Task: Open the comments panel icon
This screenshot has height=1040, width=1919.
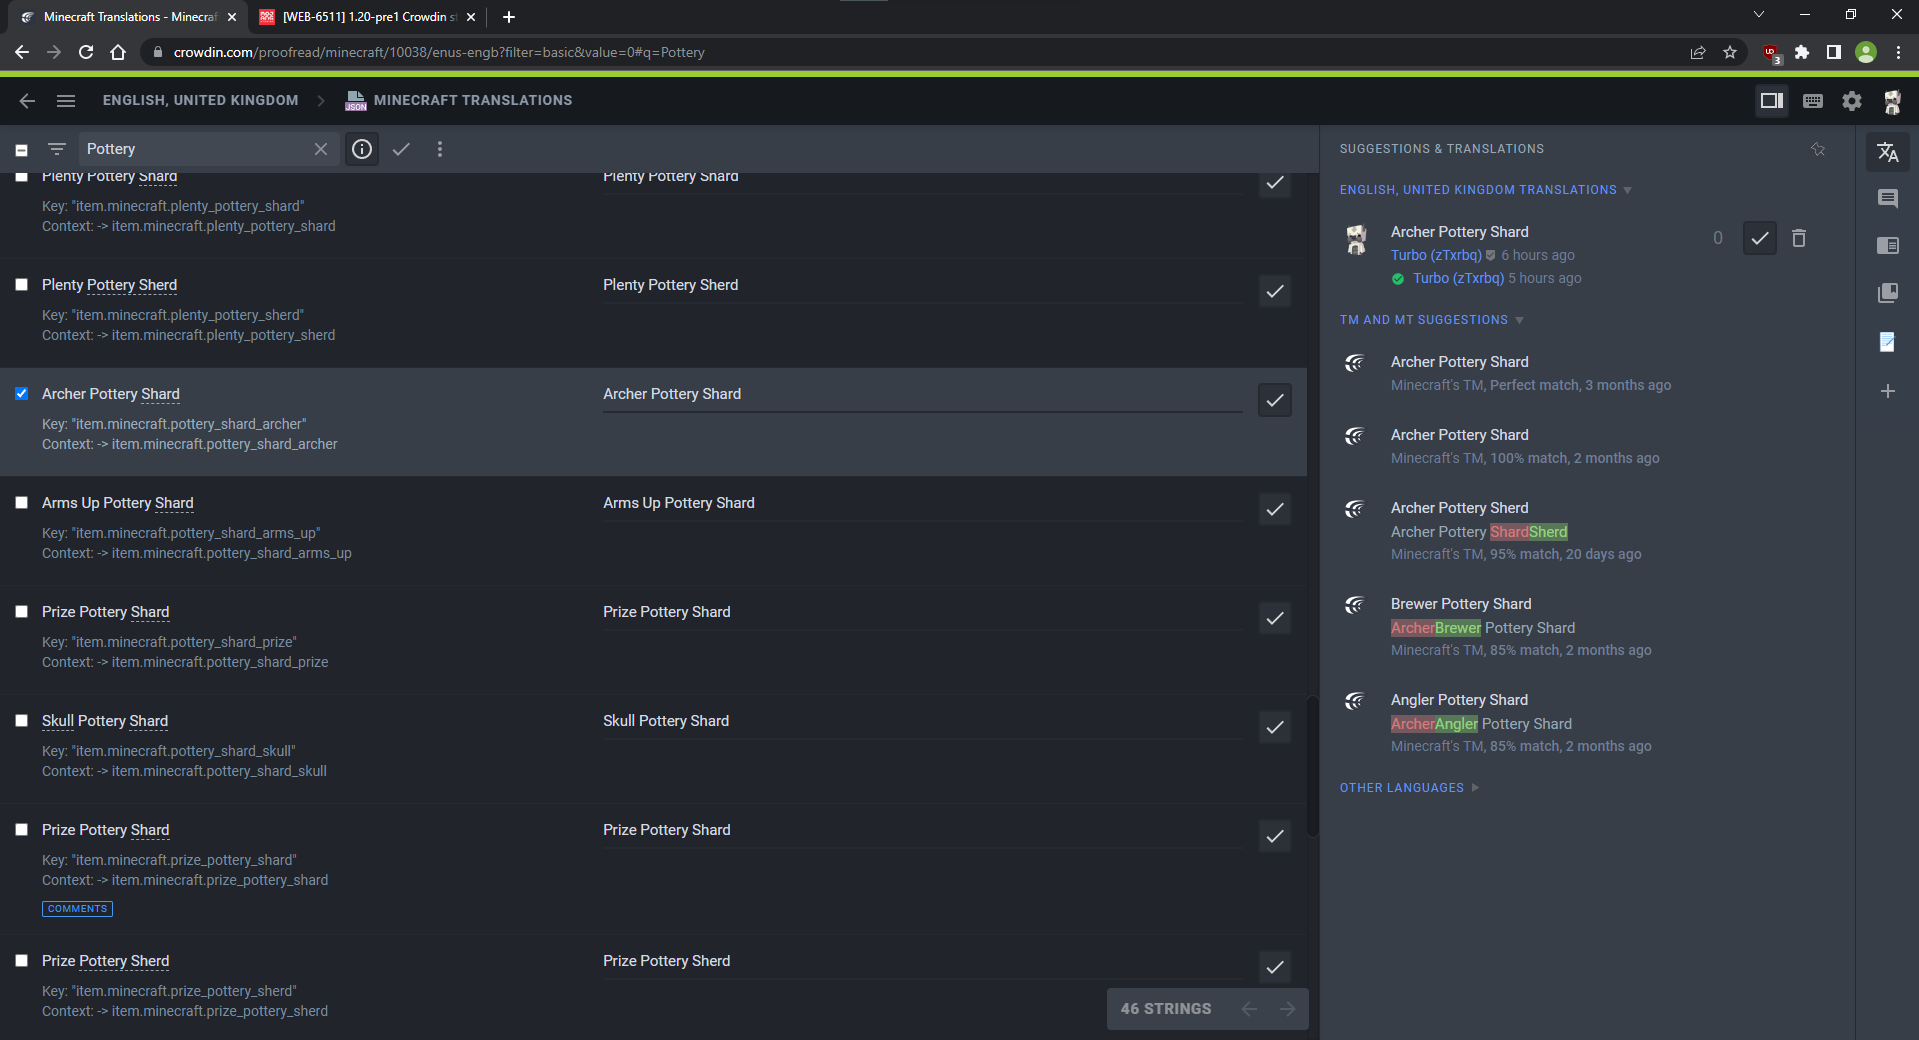Action: click(1887, 198)
